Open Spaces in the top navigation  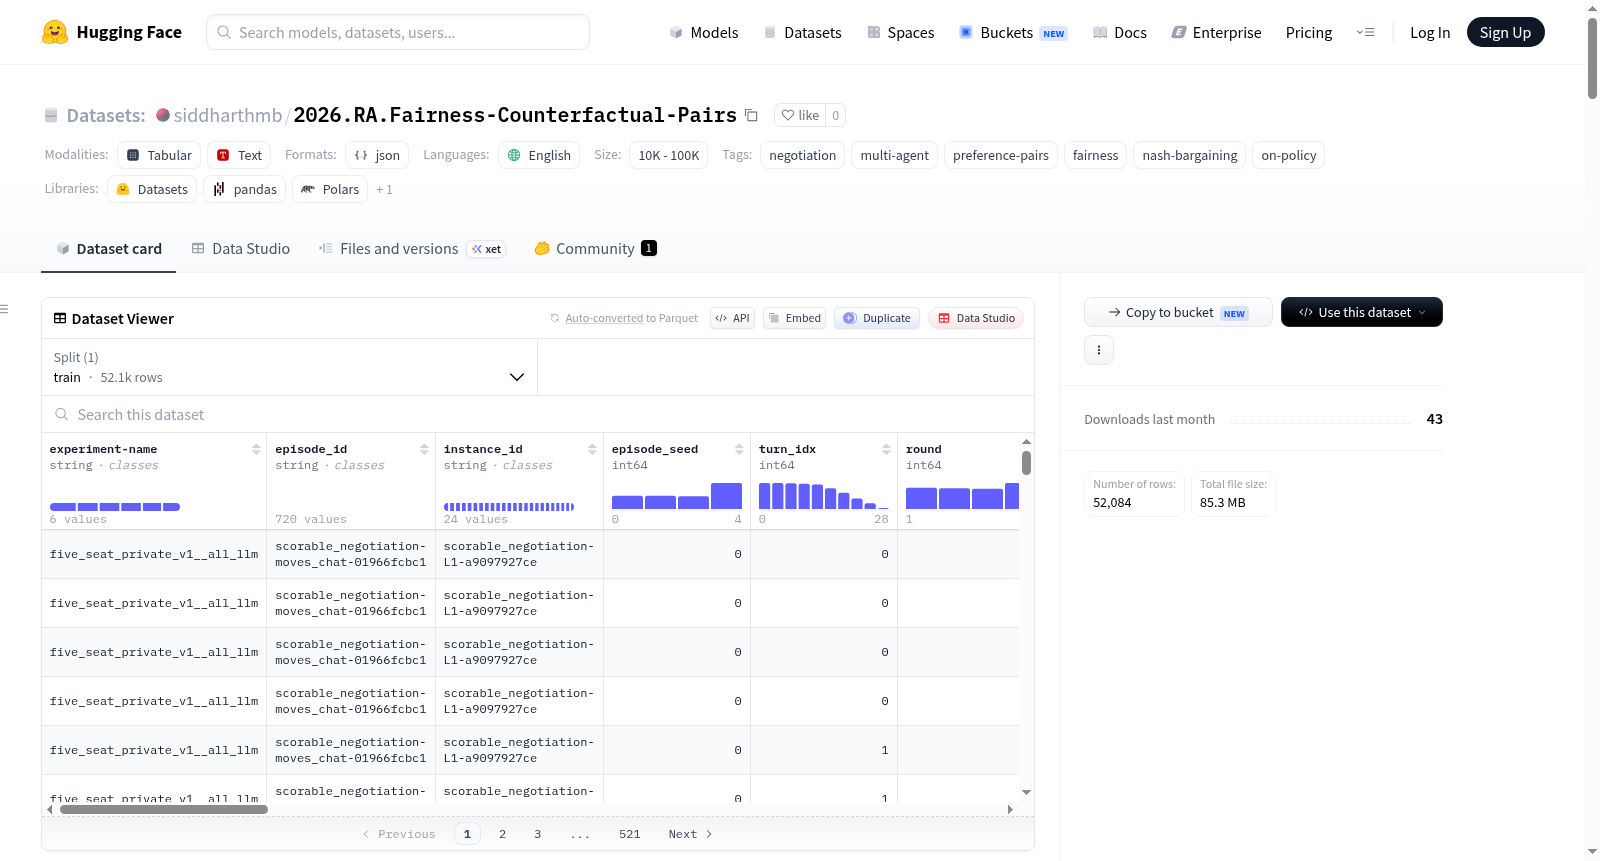tap(900, 32)
